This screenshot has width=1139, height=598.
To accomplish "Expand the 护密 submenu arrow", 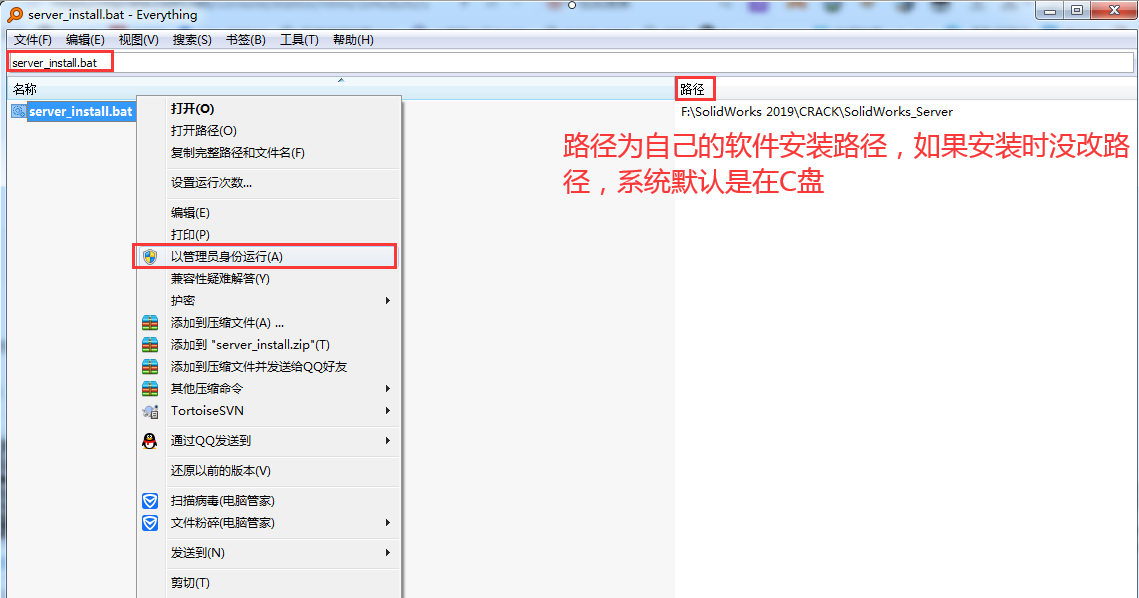I will tap(388, 300).
